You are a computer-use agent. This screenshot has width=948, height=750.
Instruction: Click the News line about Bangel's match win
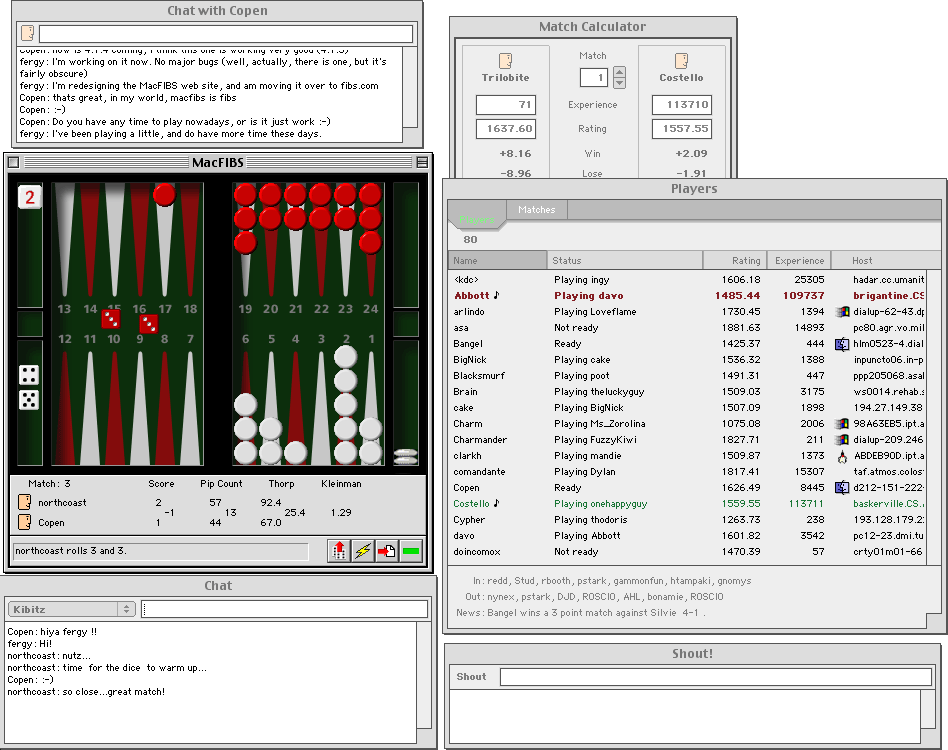click(580, 612)
